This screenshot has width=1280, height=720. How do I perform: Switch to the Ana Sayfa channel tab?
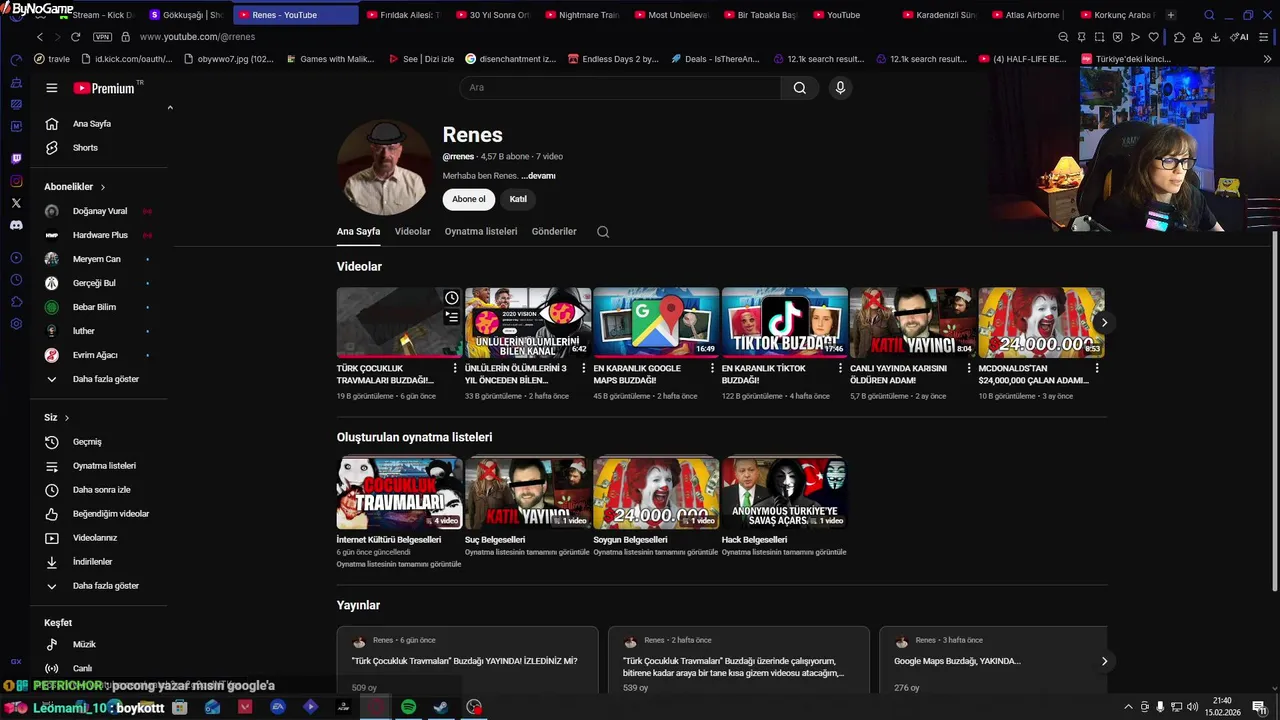point(358,232)
